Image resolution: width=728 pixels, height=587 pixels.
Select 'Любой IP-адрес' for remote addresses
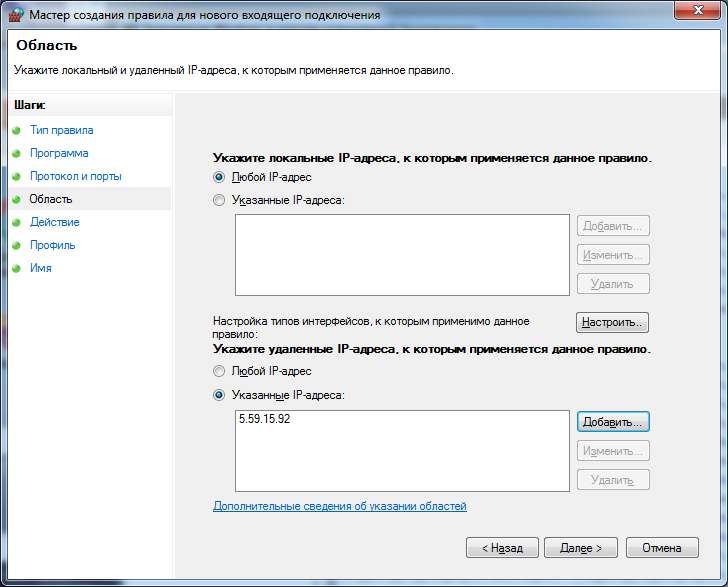[219, 371]
